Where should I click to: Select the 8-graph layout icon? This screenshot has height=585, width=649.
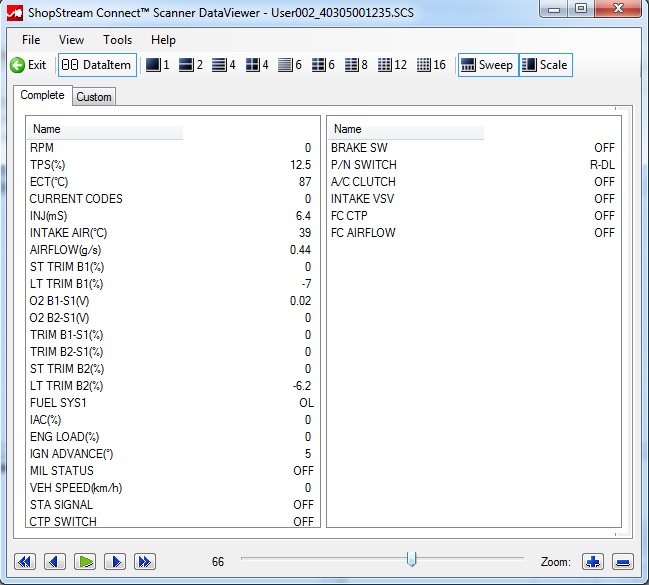(x=356, y=65)
